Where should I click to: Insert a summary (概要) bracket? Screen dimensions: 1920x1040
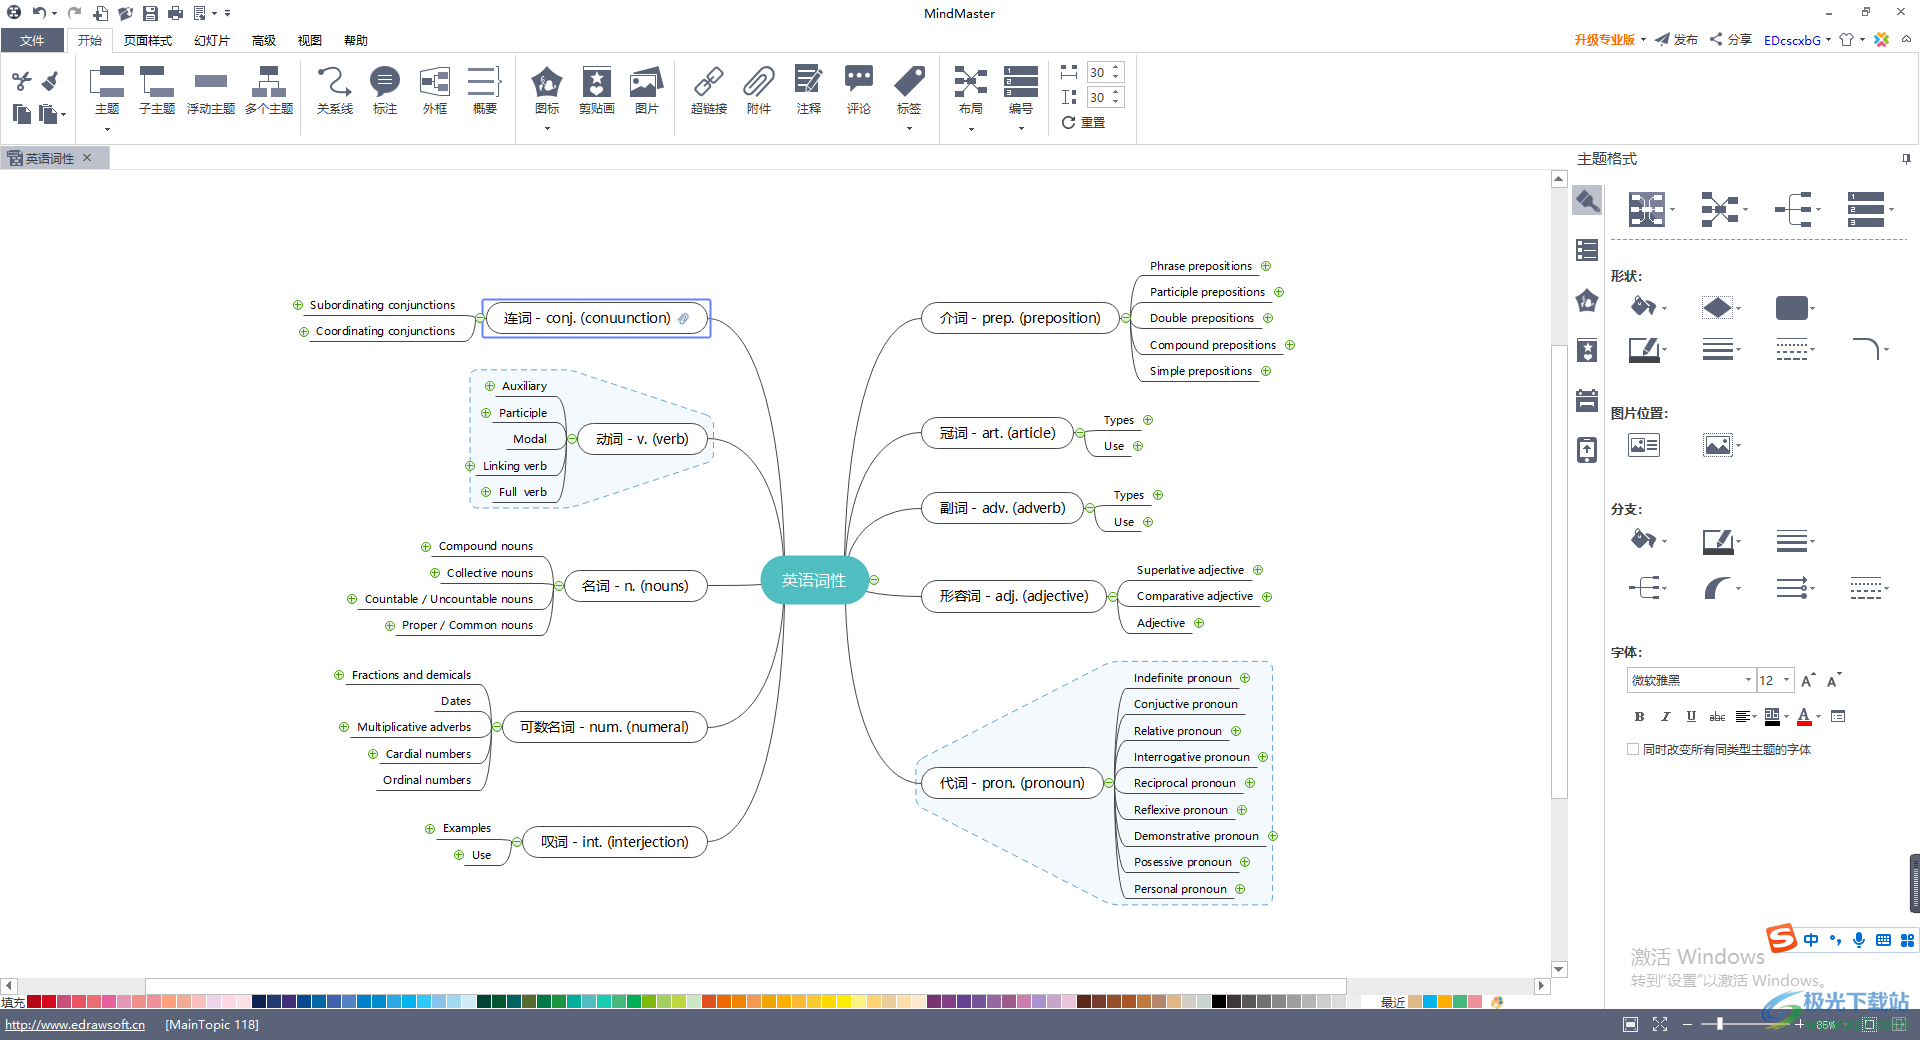485,90
